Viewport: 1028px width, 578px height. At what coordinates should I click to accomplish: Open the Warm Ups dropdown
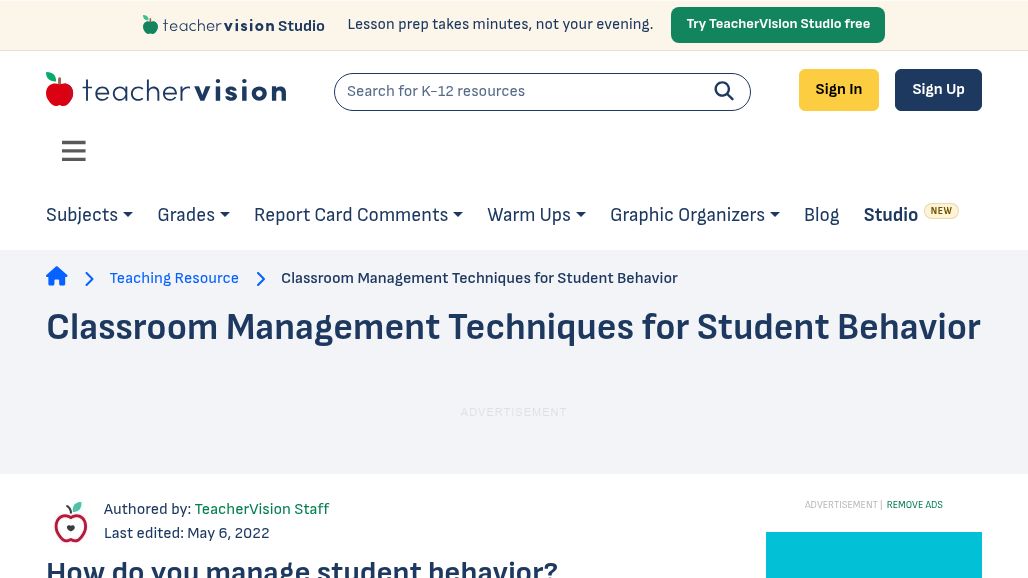tap(536, 215)
